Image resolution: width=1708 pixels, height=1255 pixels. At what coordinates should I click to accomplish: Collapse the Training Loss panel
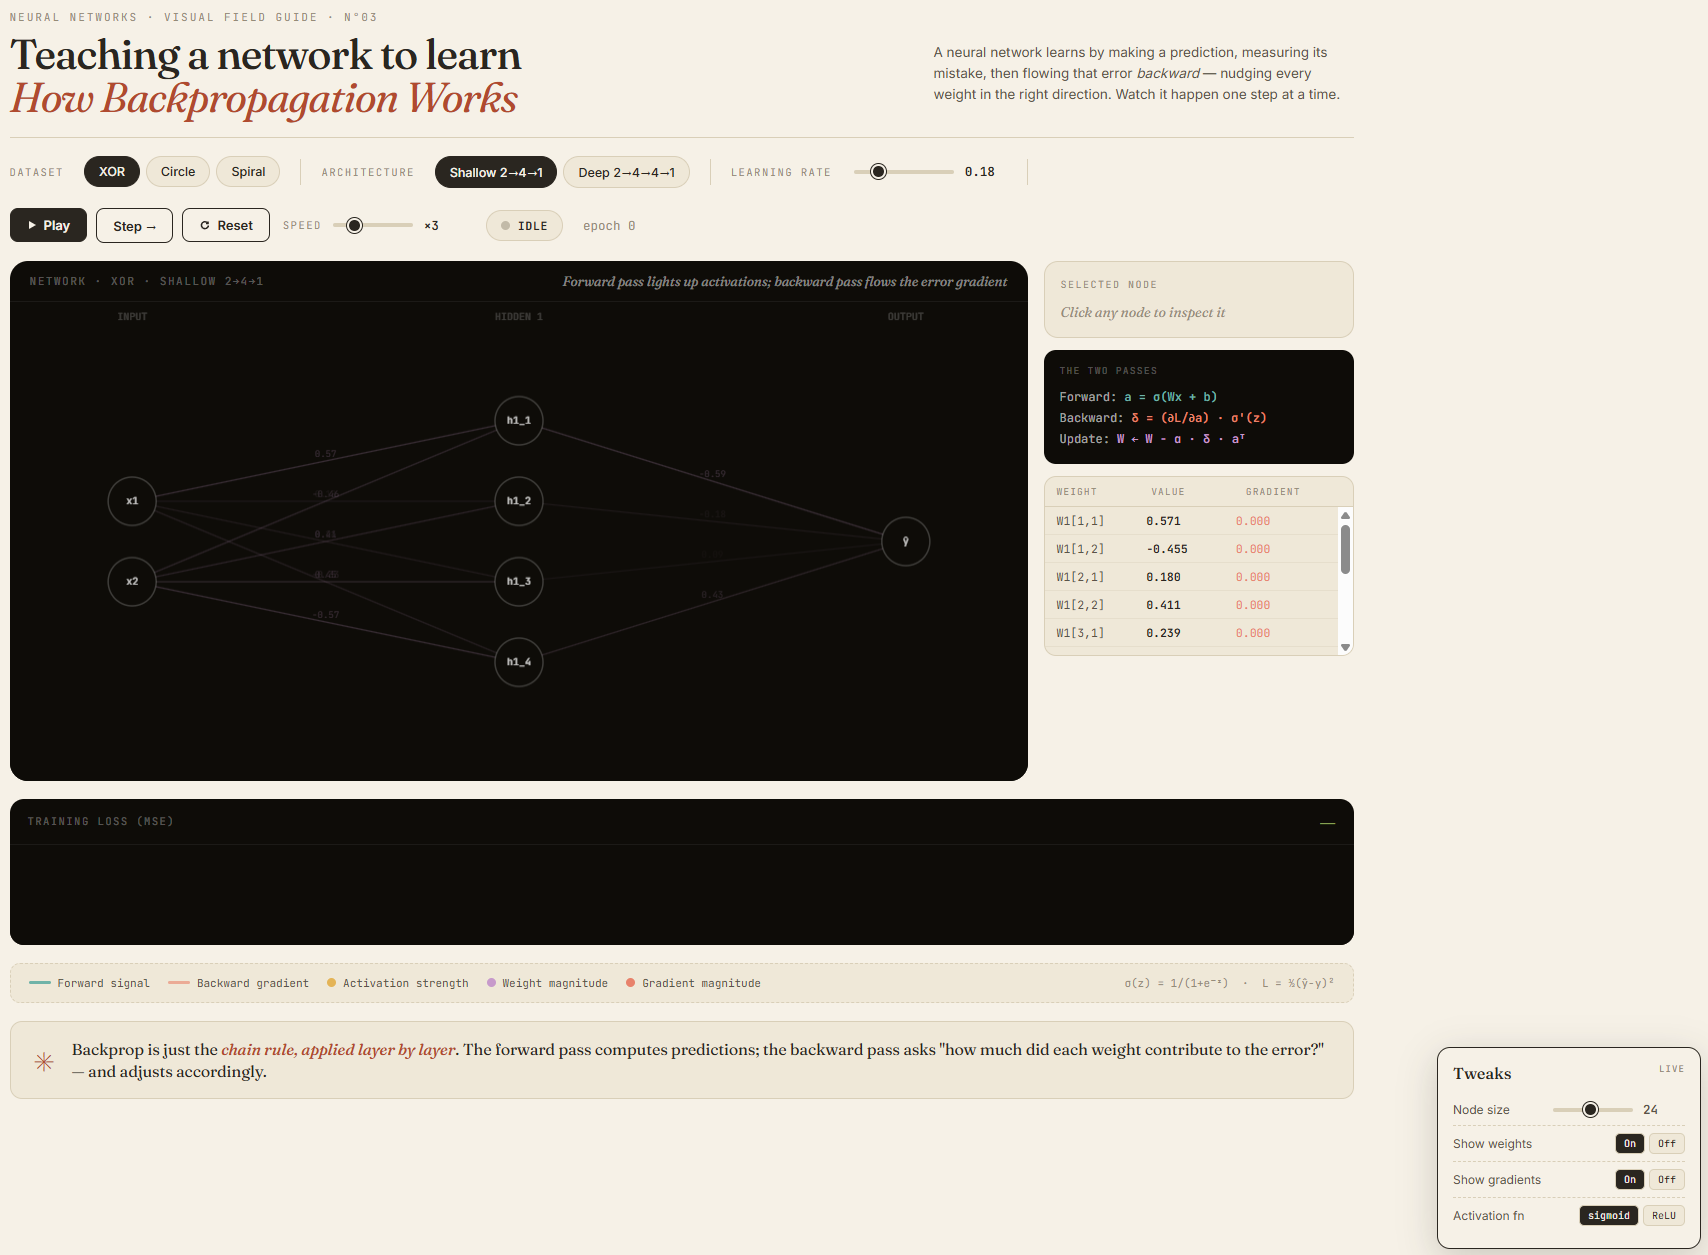click(1327, 822)
